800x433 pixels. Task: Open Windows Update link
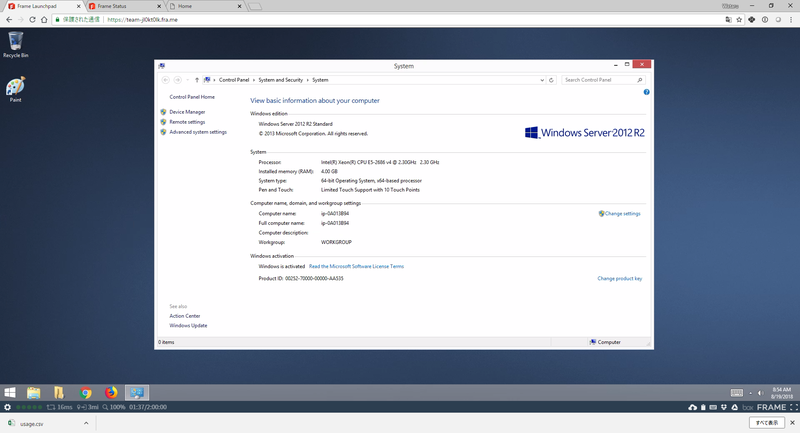[188, 325]
